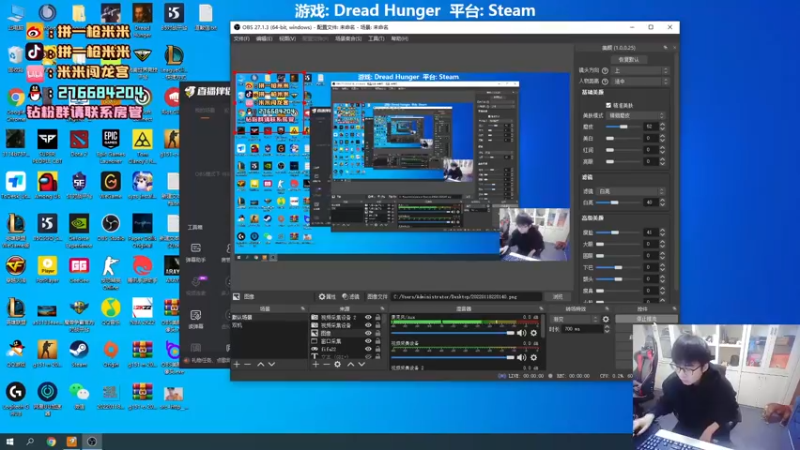Screen dimensions: 800x450
Task: Toggle visibility of 窗口采集 source
Action: (x=368, y=341)
